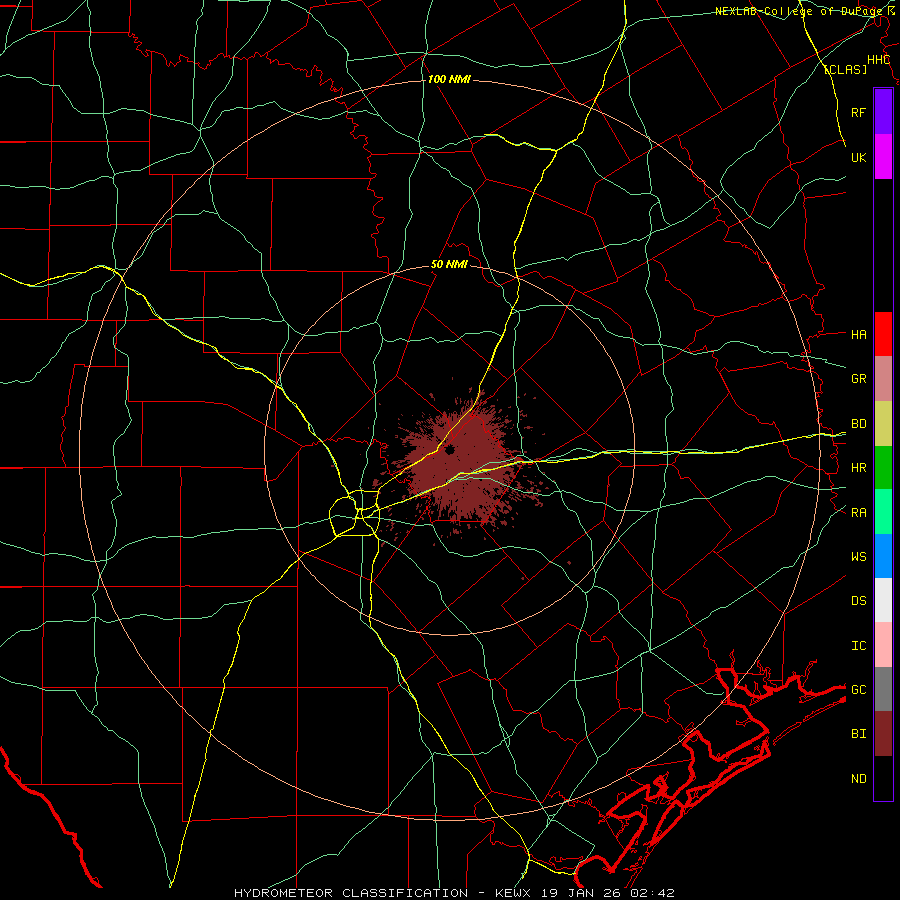
Task: Click the white DS legend swatch
Action: (x=883, y=600)
